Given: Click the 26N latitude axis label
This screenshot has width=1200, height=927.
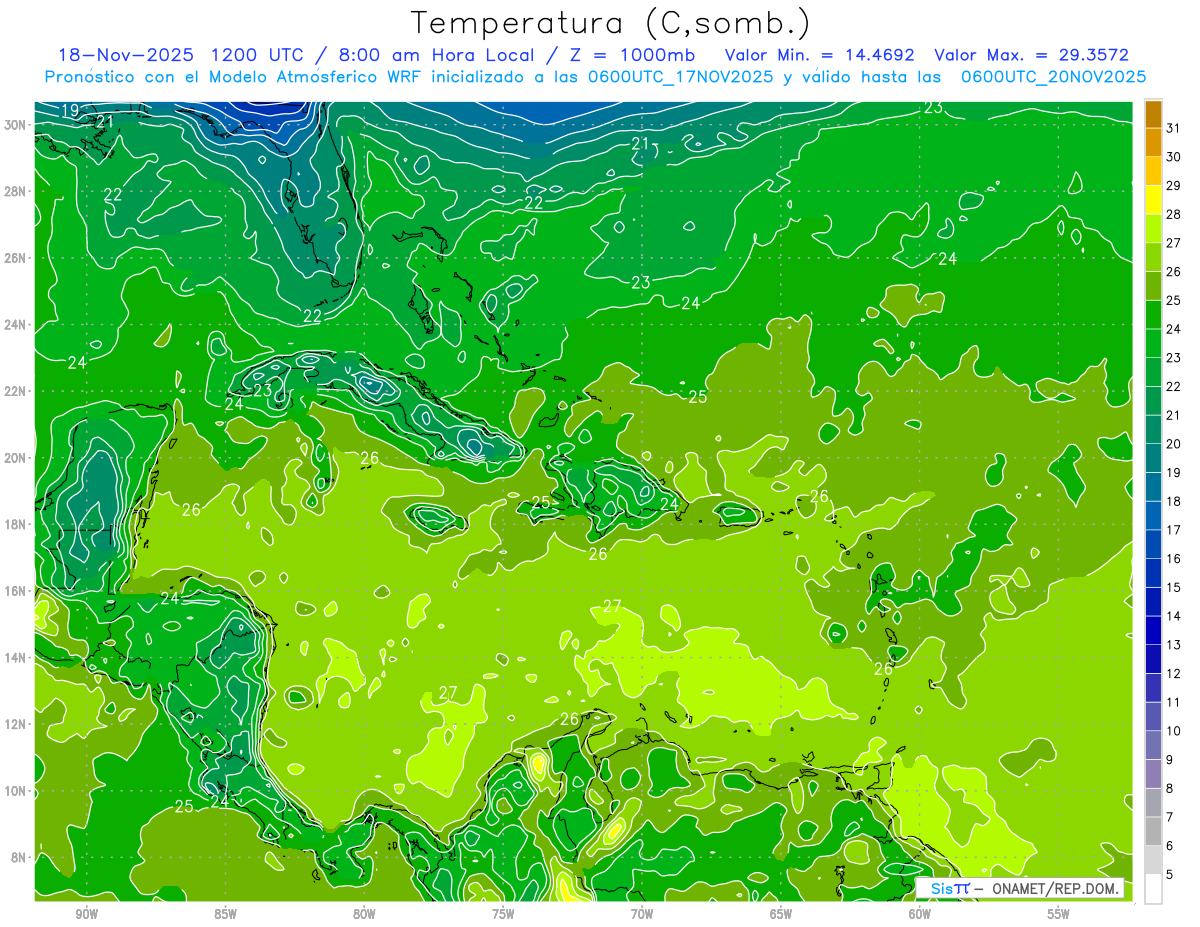Looking at the screenshot, I should click(16, 258).
